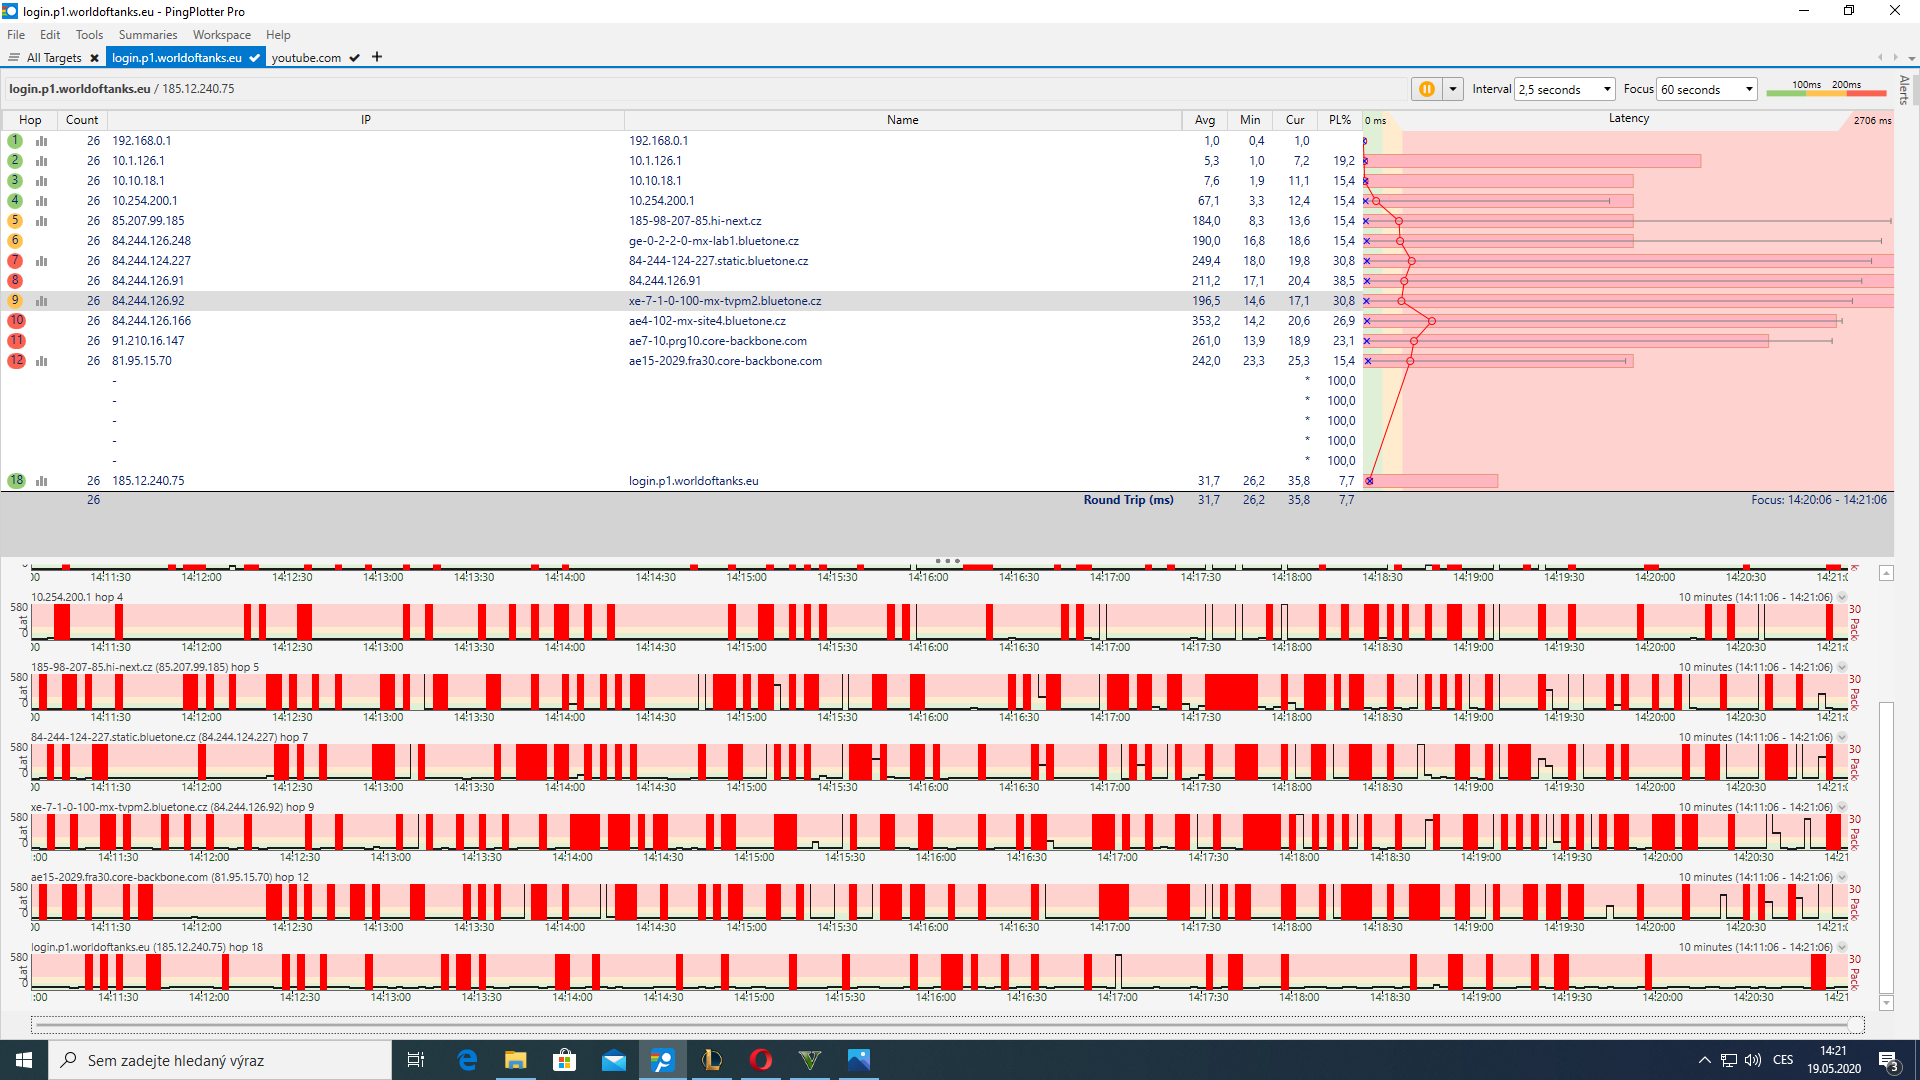
Task: Add a new target tab with plus icon
Action: click(x=377, y=57)
